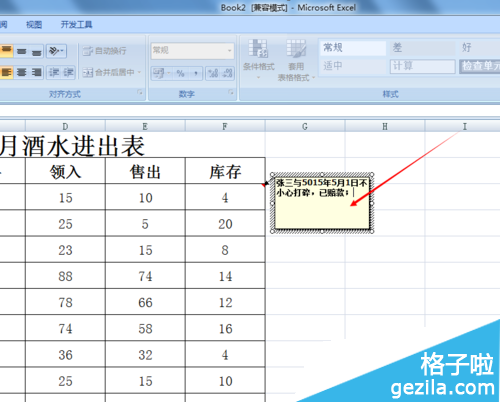500x402 pixels.
Task: Select column I header
Action: [x=465, y=126]
